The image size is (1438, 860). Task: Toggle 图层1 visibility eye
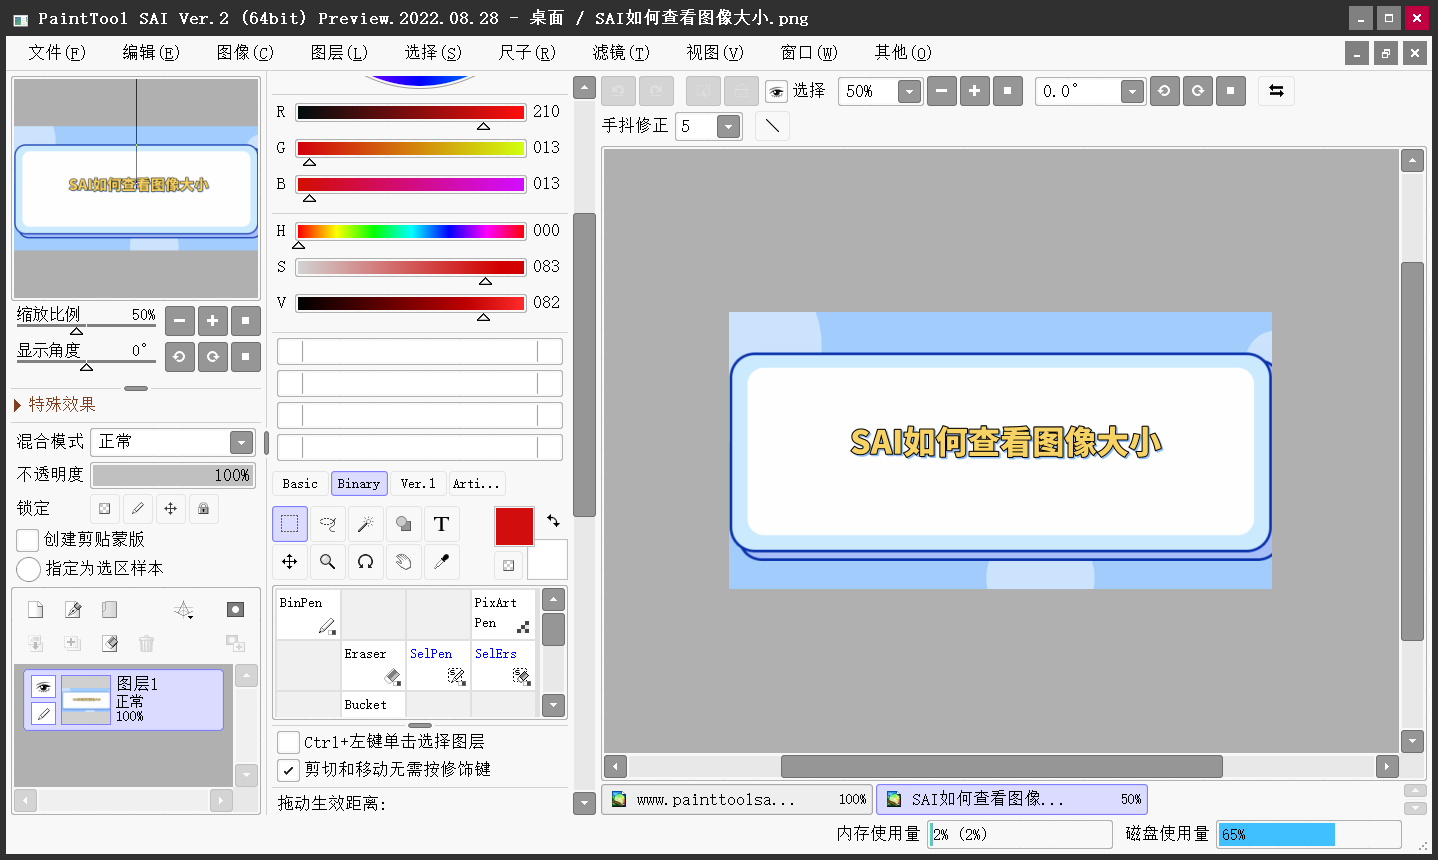point(43,687)
